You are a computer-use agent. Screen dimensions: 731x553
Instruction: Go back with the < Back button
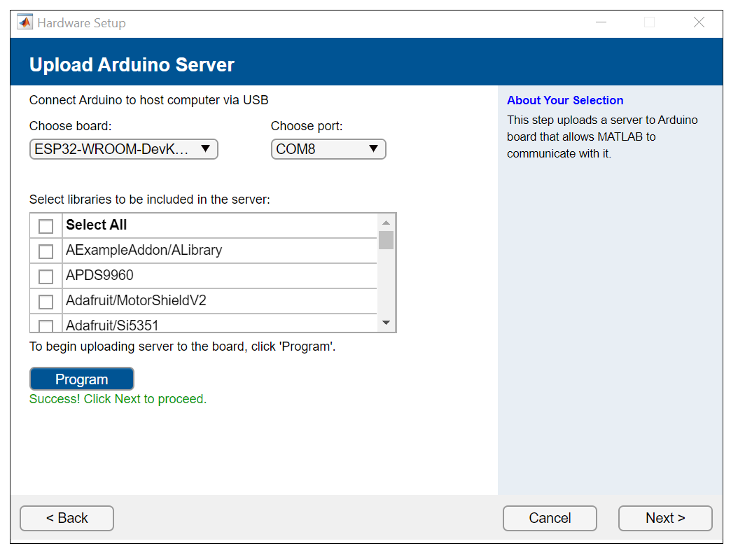(x=67, y=518)
